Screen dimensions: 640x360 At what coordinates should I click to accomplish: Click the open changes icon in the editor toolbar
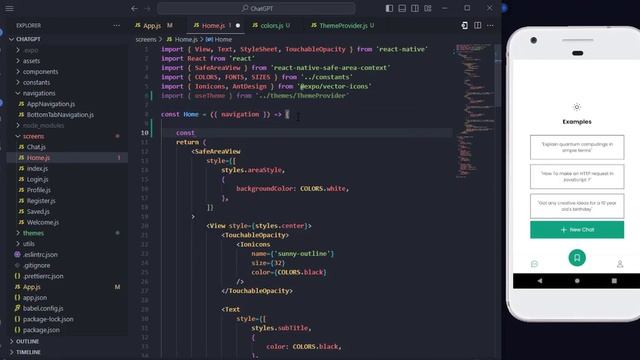pos(464,25)
